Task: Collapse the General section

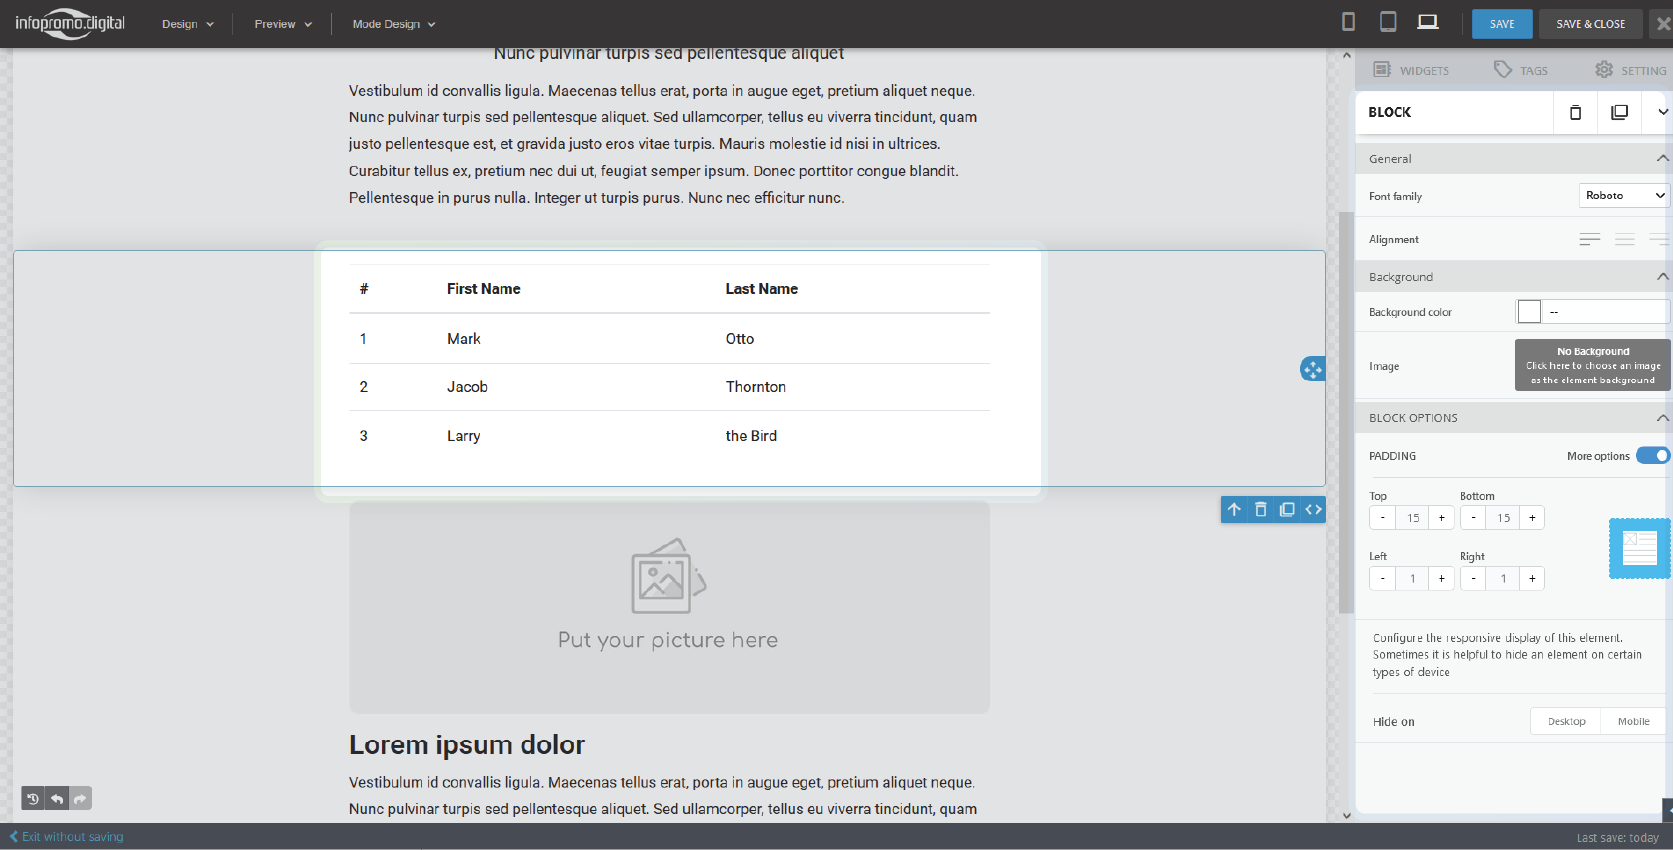Action: tap(1662, 158)
